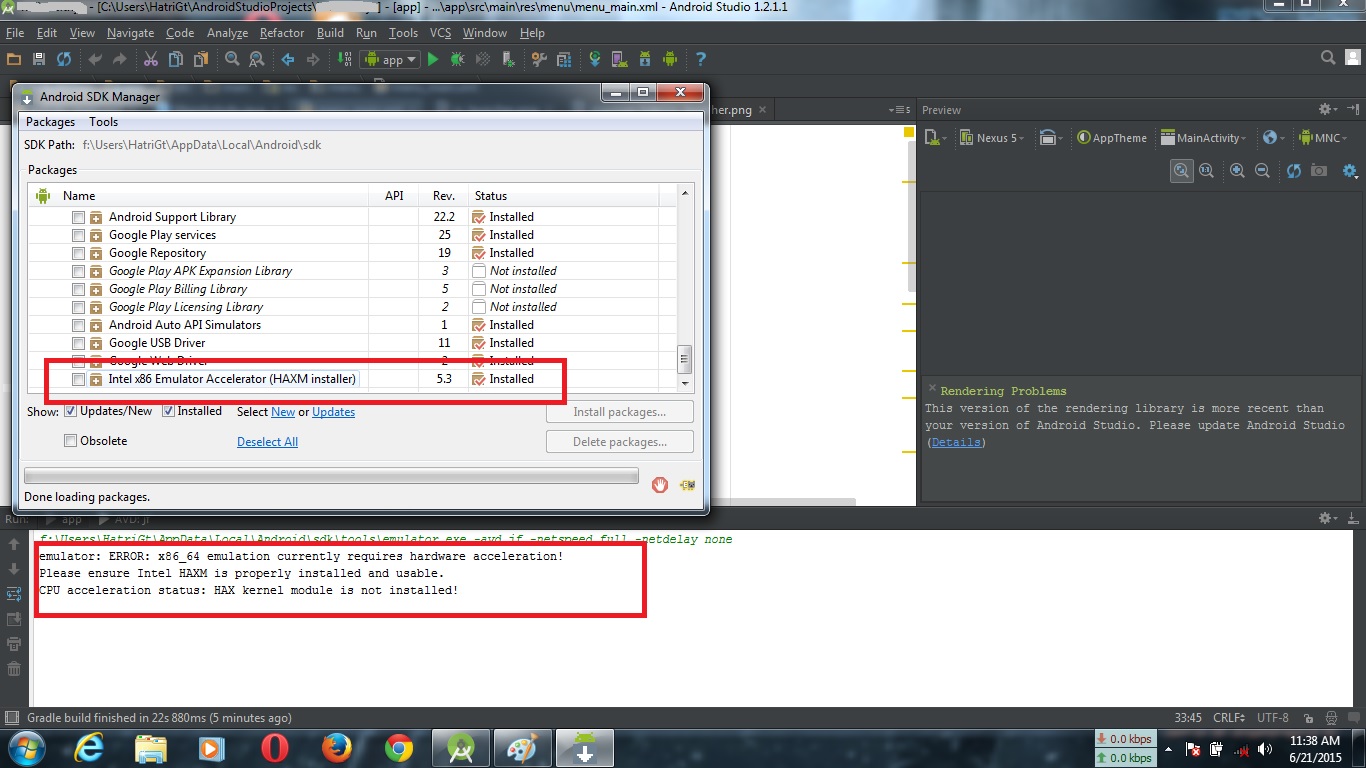Open Google Chrome from the taskbar
This screenshot has height=768, width=1366.
tap(398, 748)
